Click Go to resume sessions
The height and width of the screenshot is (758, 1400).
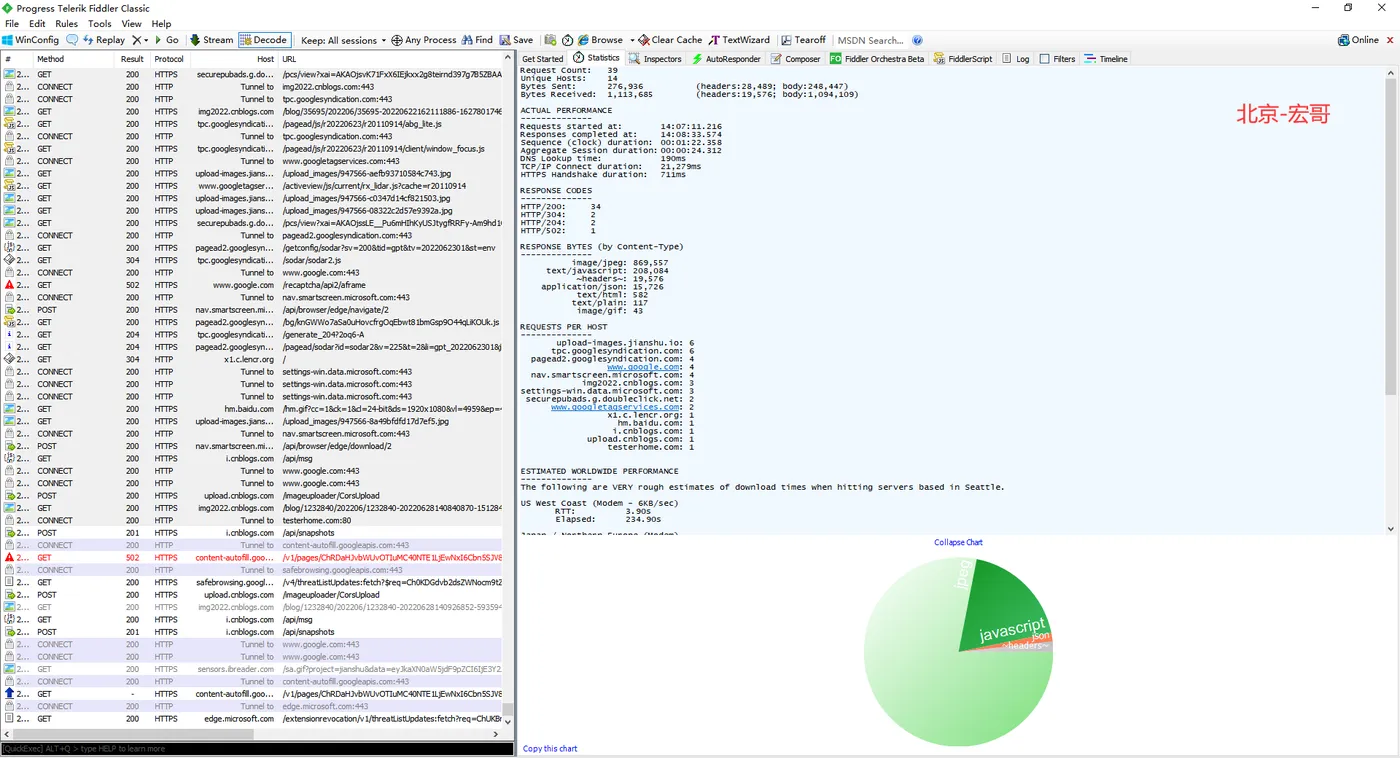point(166,40)
